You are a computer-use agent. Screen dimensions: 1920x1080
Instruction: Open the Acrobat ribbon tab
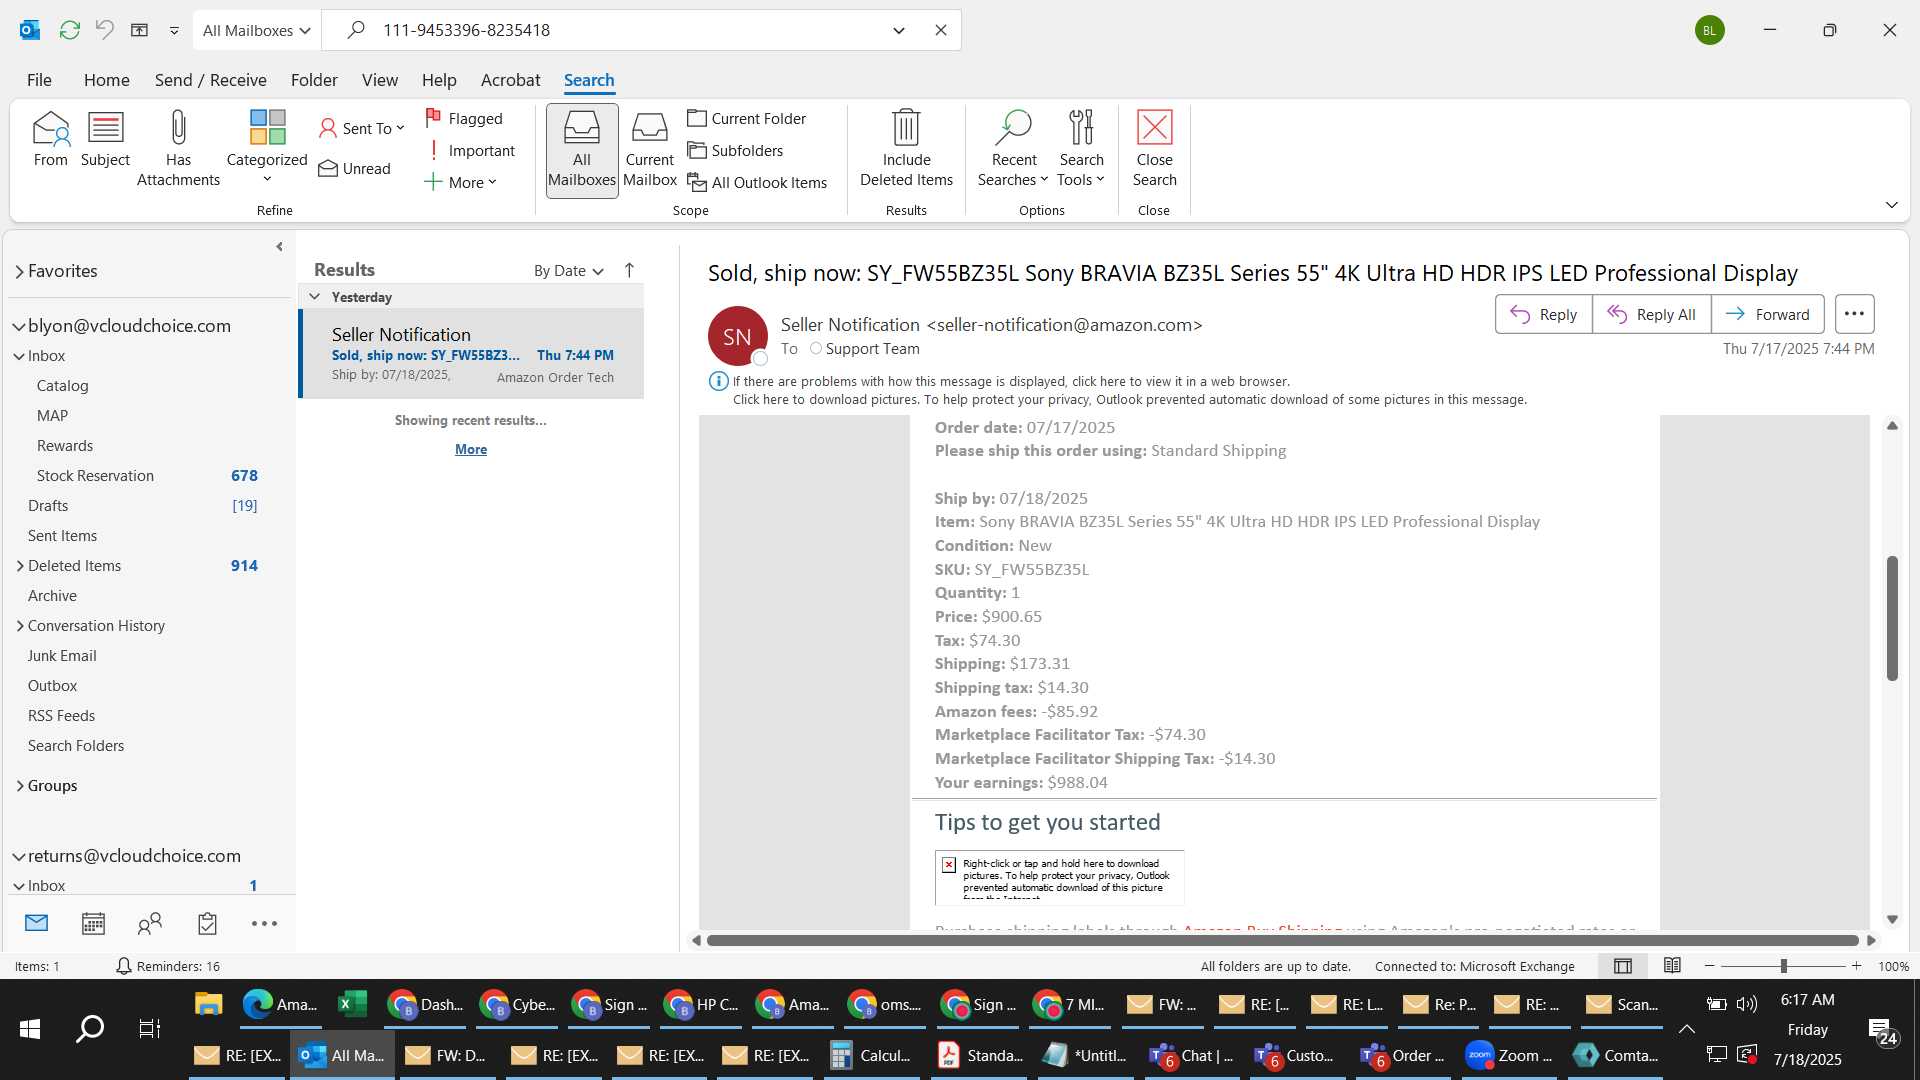click(510, 80)
